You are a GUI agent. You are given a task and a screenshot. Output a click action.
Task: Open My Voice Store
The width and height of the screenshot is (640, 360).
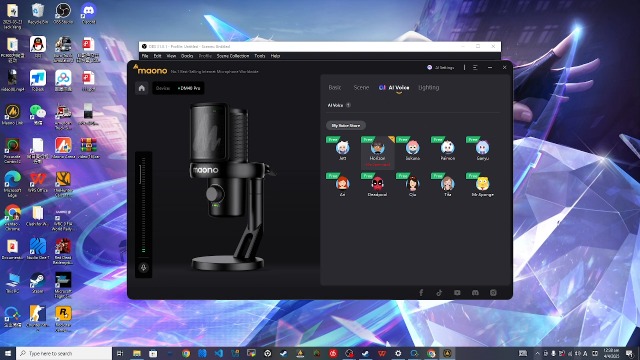346,125
